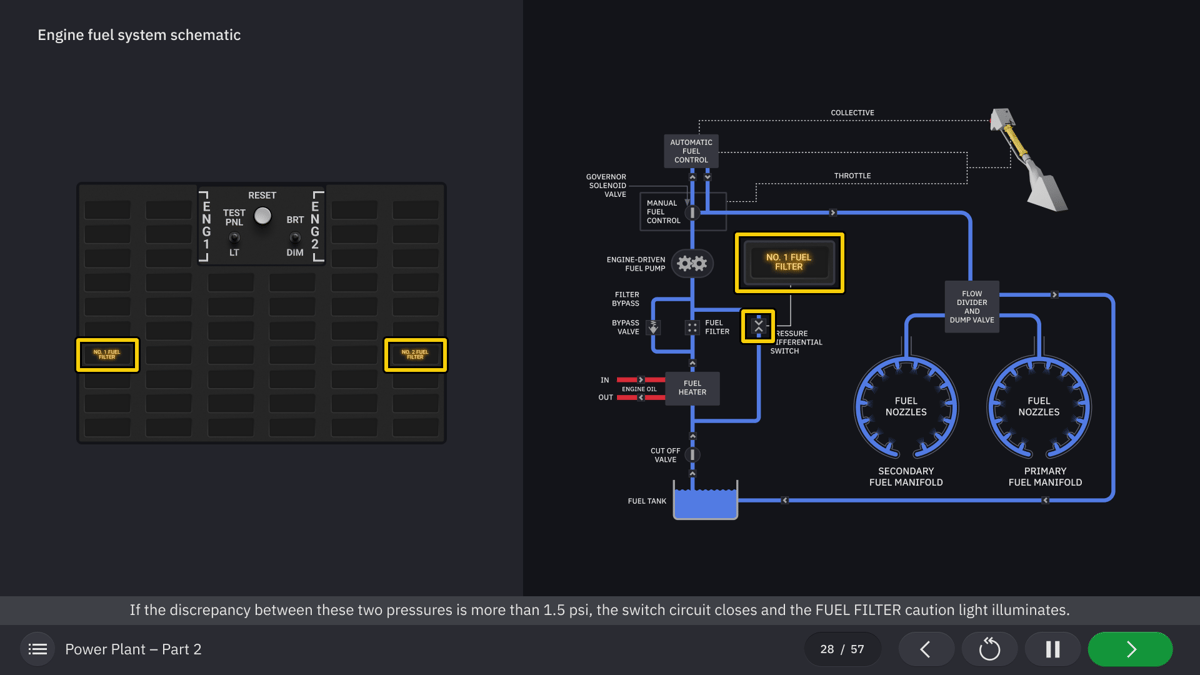Viewport: 1200px width, 675px height.
Task: Click the NO. 2 FUEL FILTER panel light
Action: click(415, 355)
